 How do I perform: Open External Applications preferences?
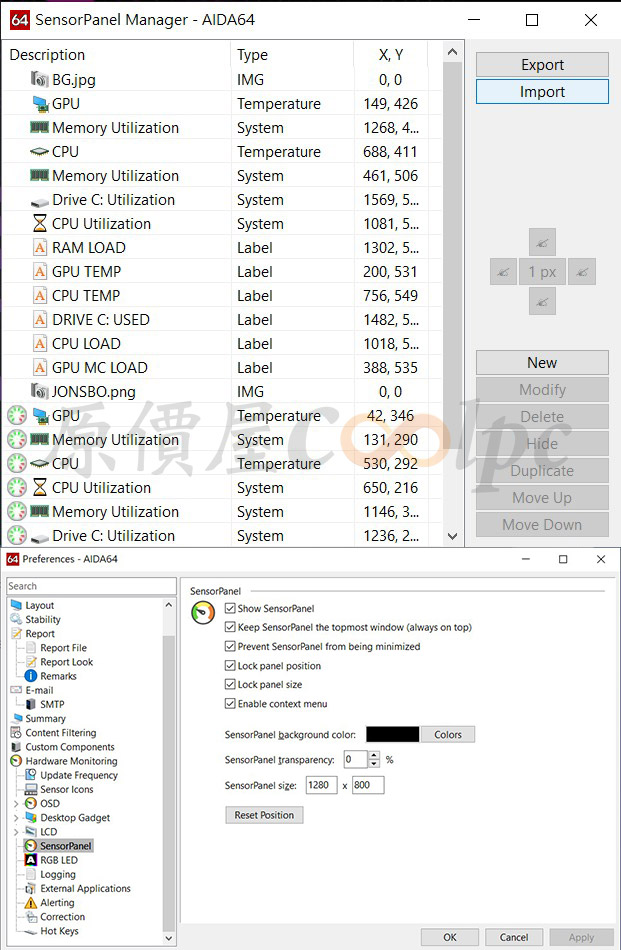click(x=85, y=888)
